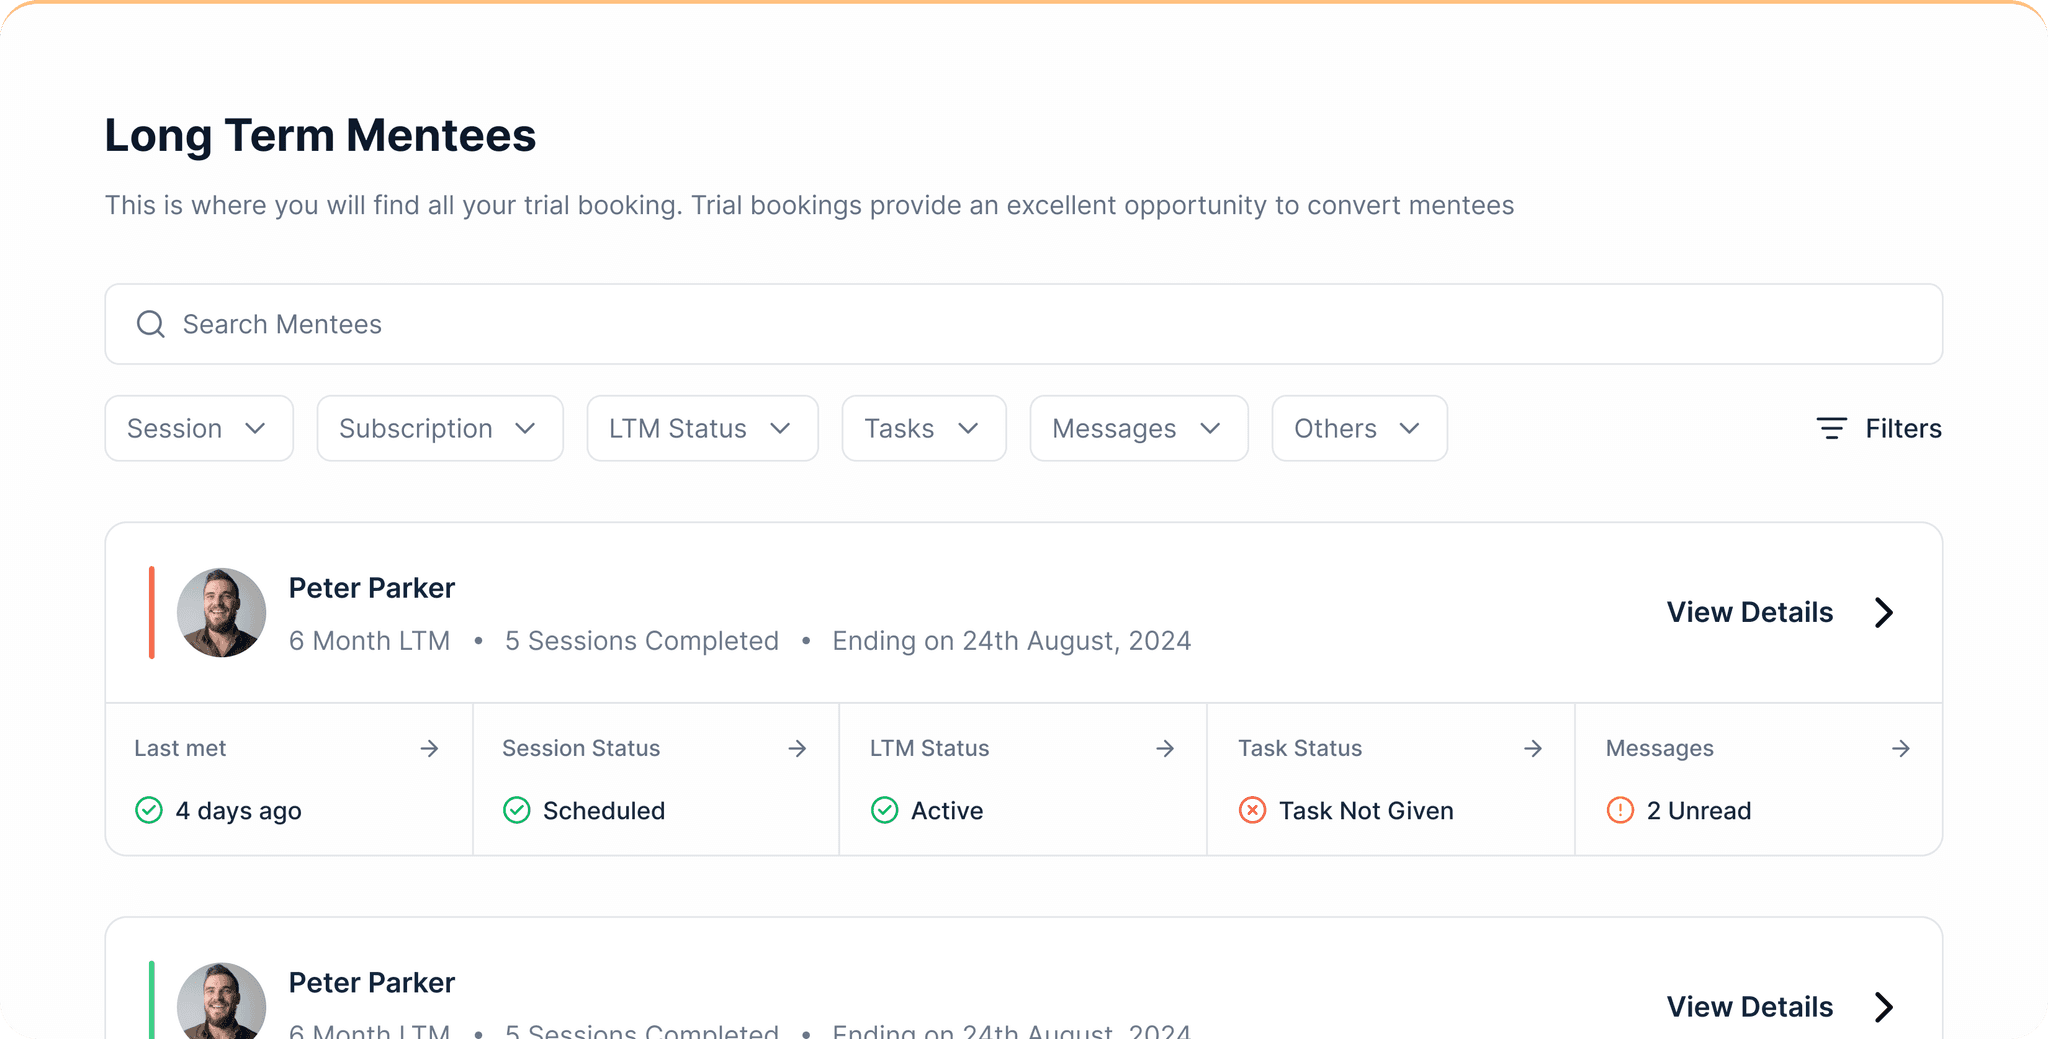This screenshot has height=1039, width=2048.
Task: Open the Subscription dropdown
Action: pos(440,428)
